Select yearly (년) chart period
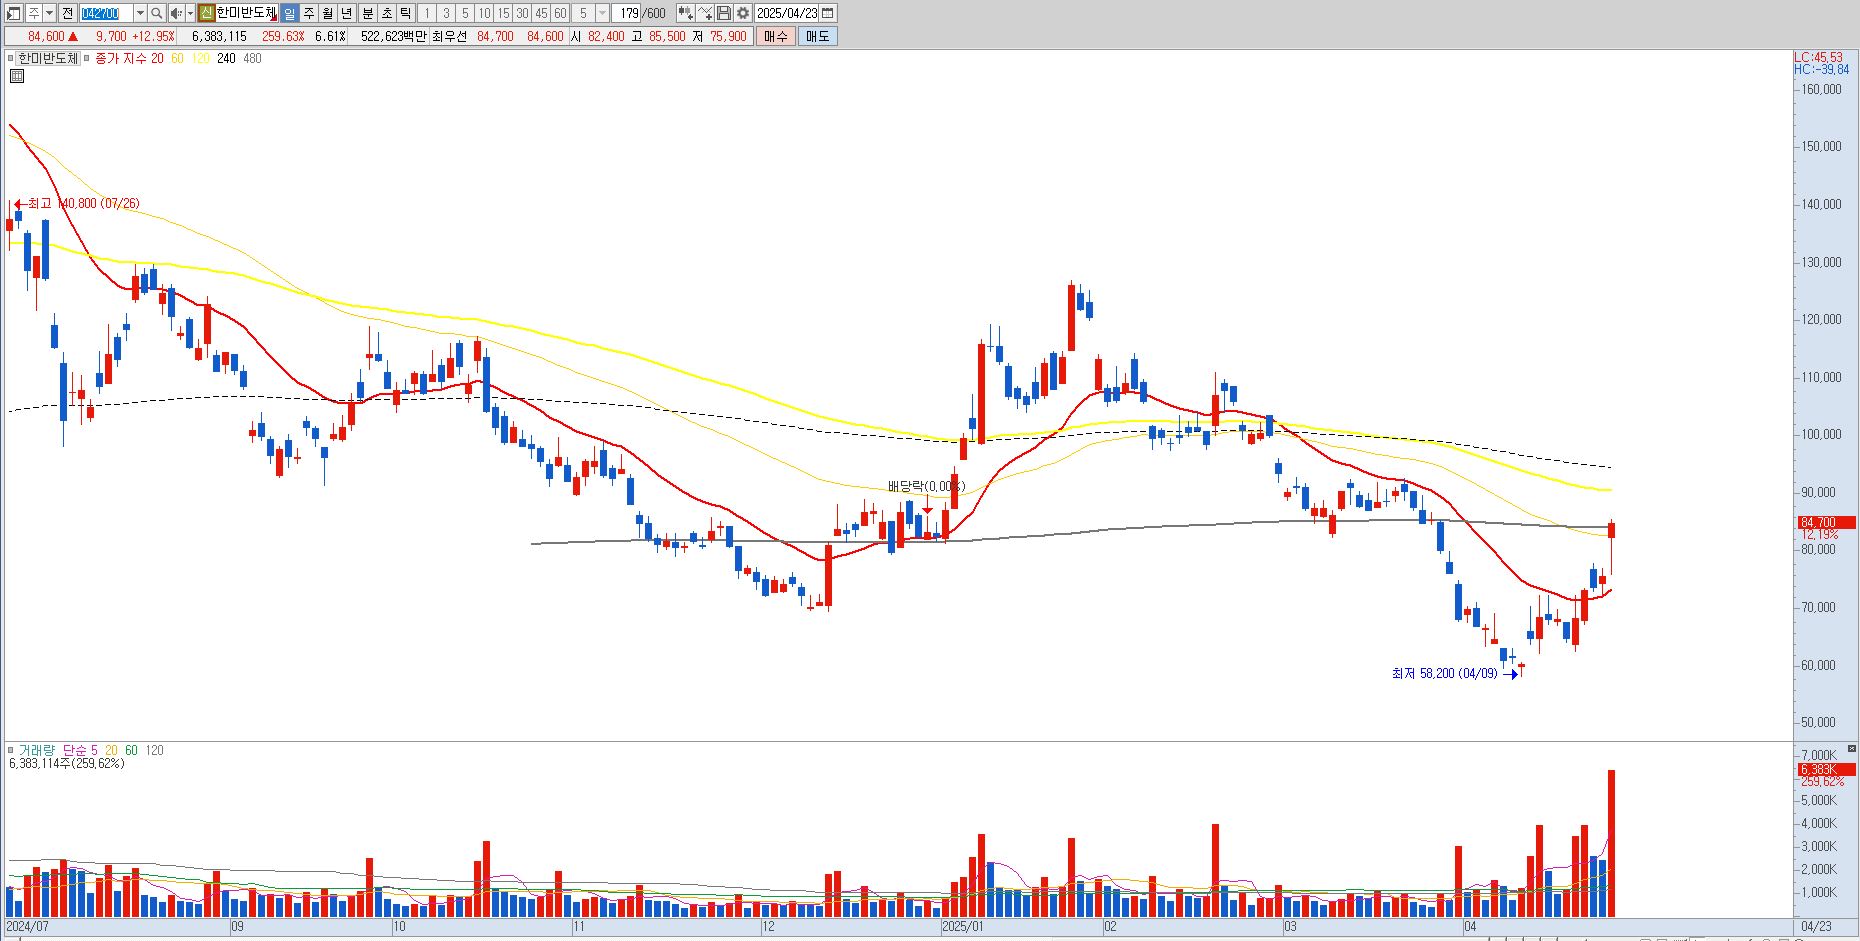Screen dimensions: 1860x941 [347, 13]
